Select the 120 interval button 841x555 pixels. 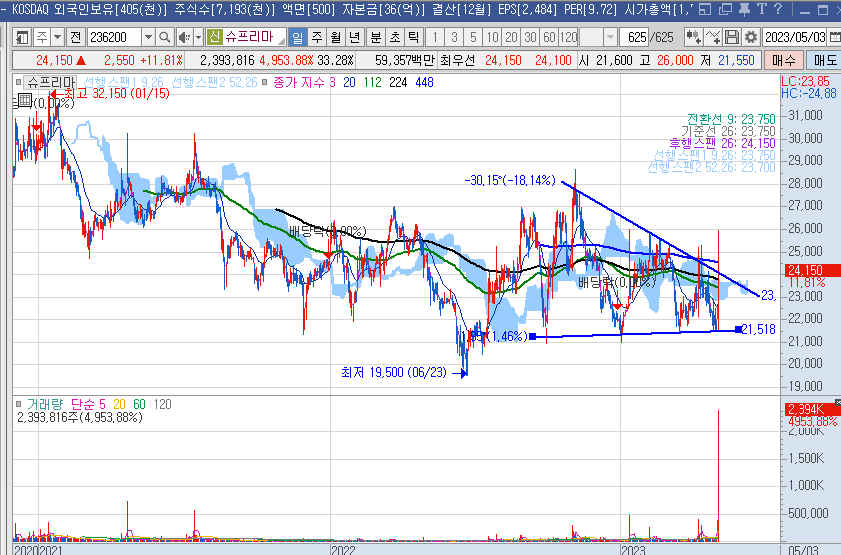[569, 38]
